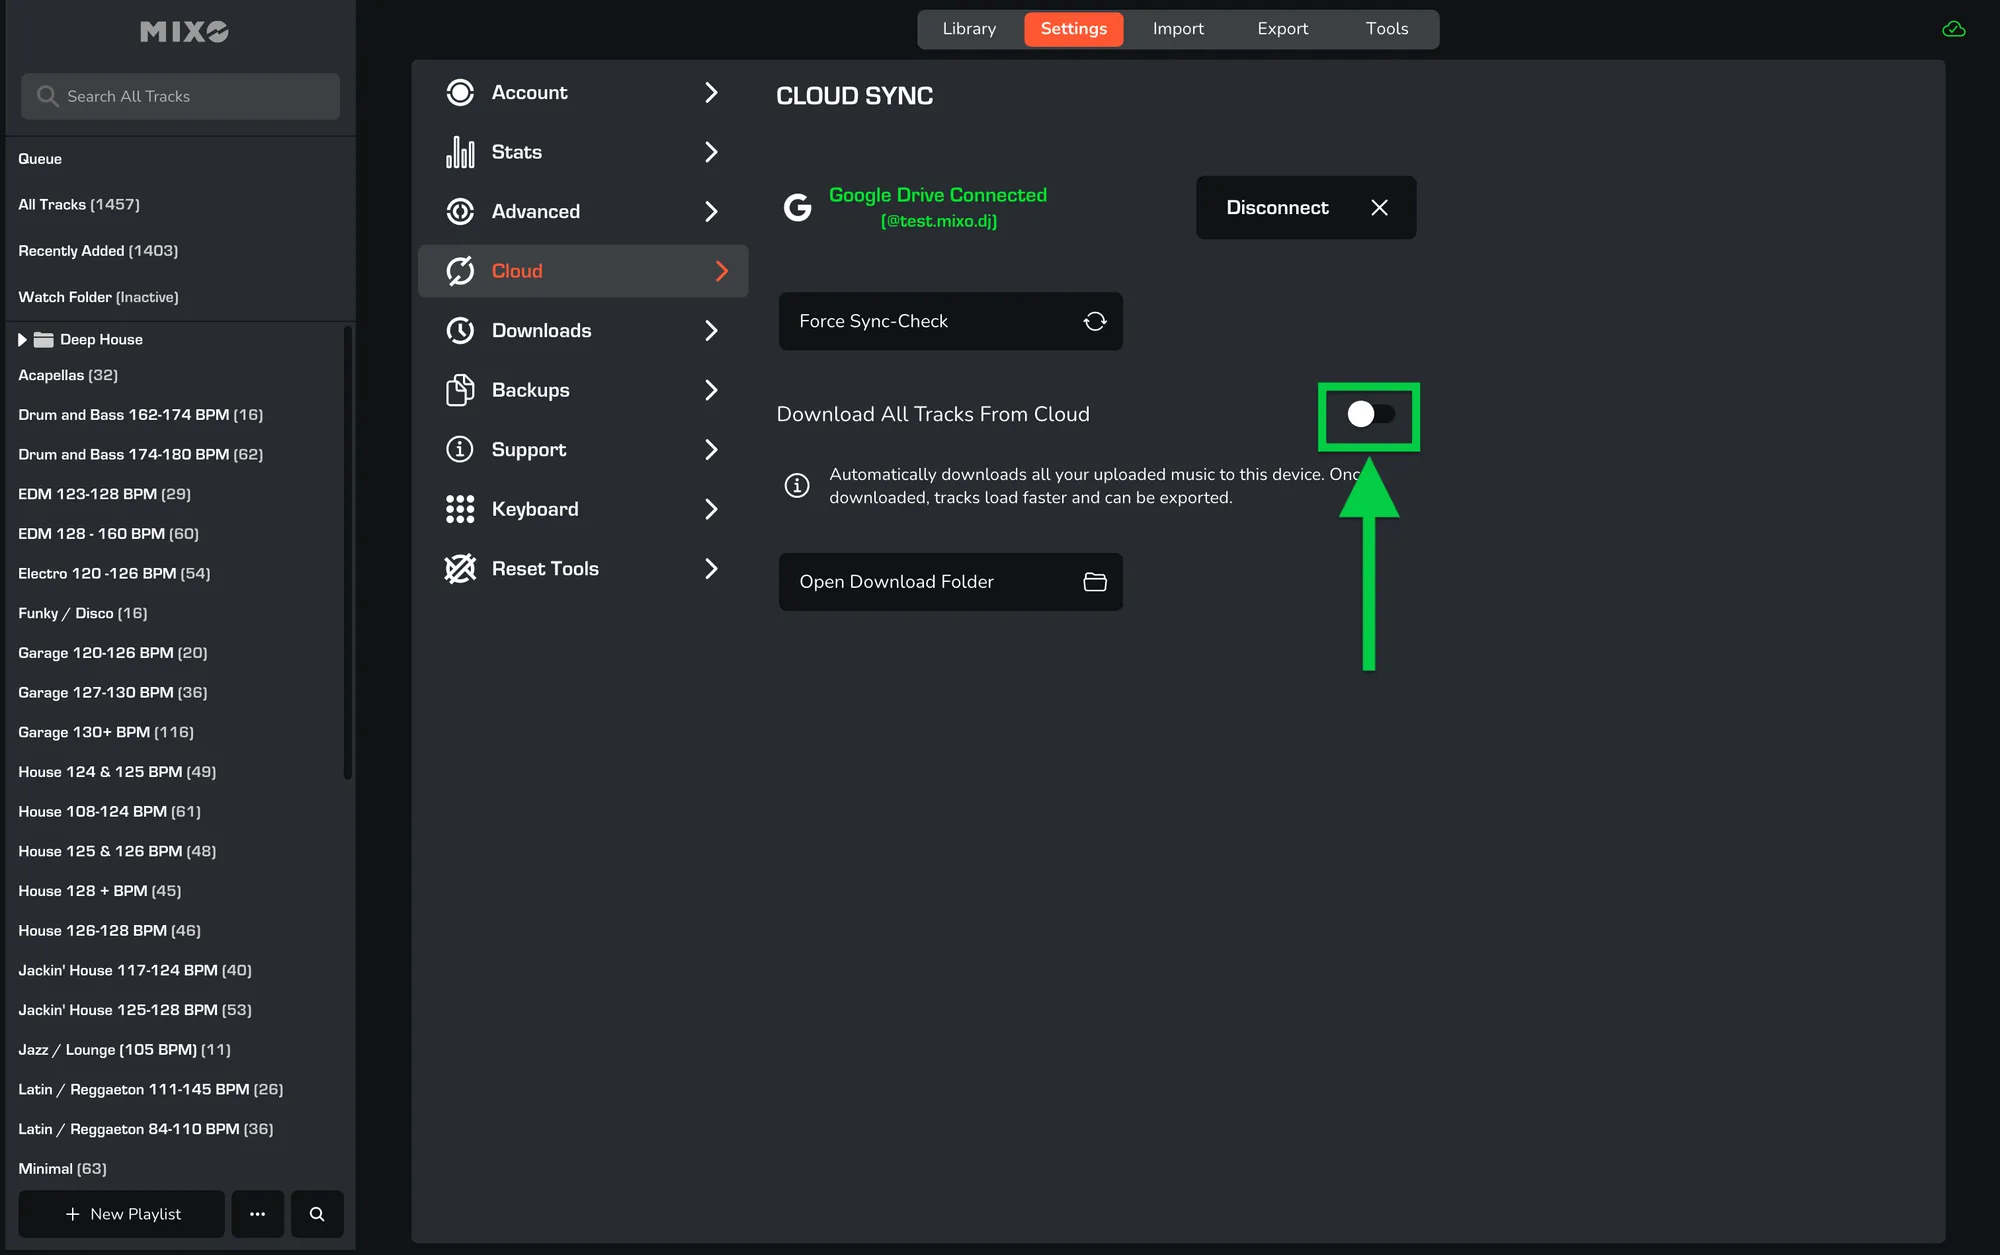Click the Support info icon
2000x1255 pixels.
coord(459,450)
